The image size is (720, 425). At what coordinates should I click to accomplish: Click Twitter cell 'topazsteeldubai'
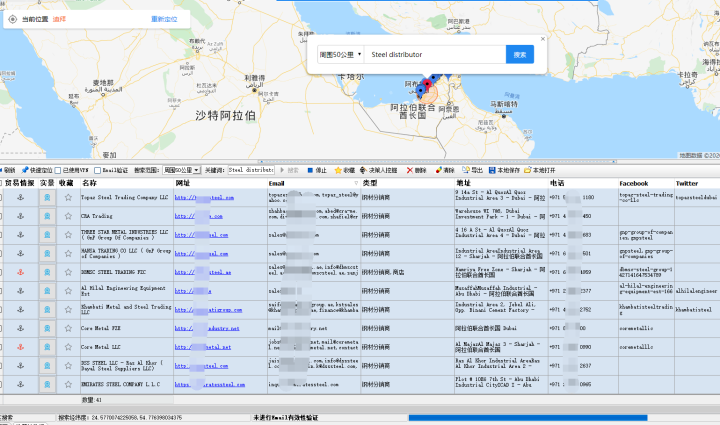click(x=696, y=198)
